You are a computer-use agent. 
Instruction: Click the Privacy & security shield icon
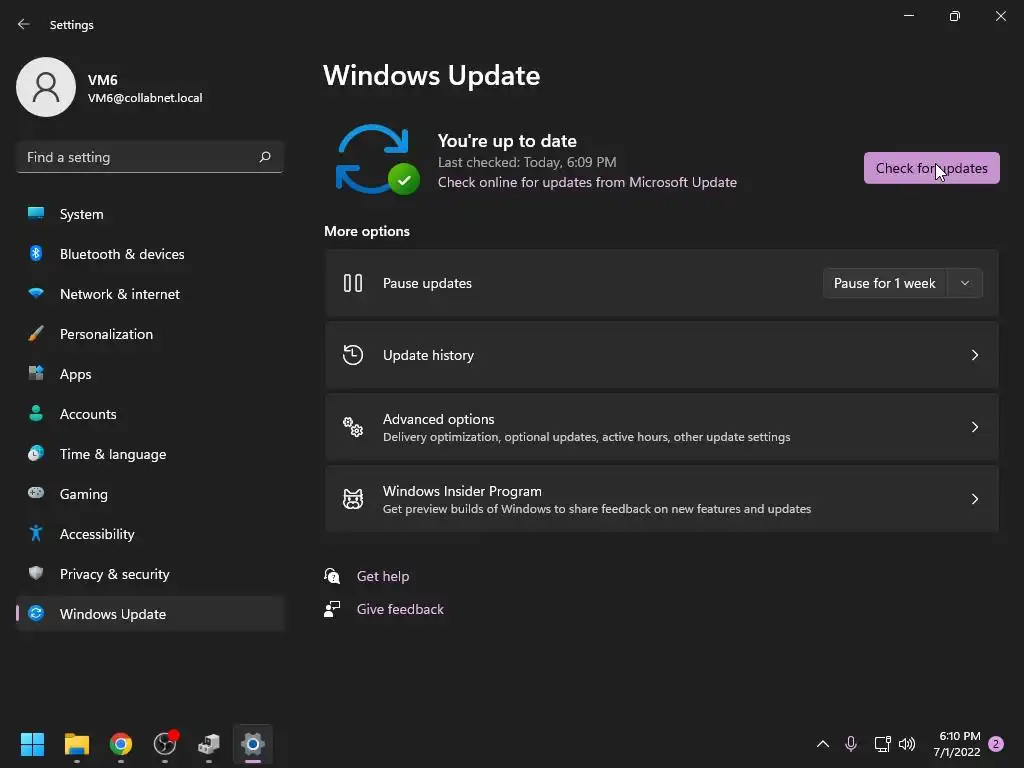point(36,573)
